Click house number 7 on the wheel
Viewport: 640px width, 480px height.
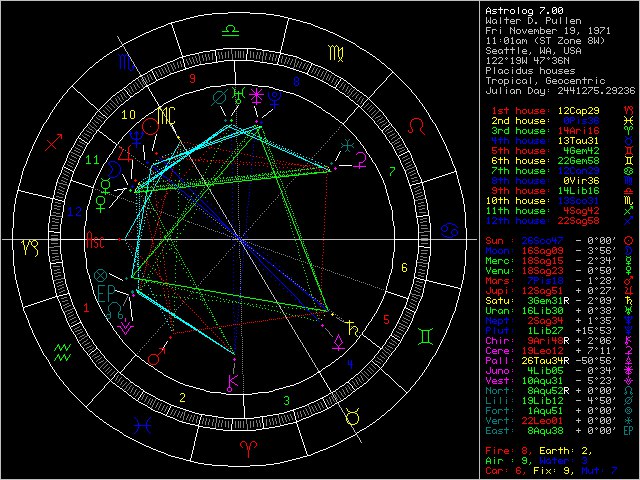392,172
